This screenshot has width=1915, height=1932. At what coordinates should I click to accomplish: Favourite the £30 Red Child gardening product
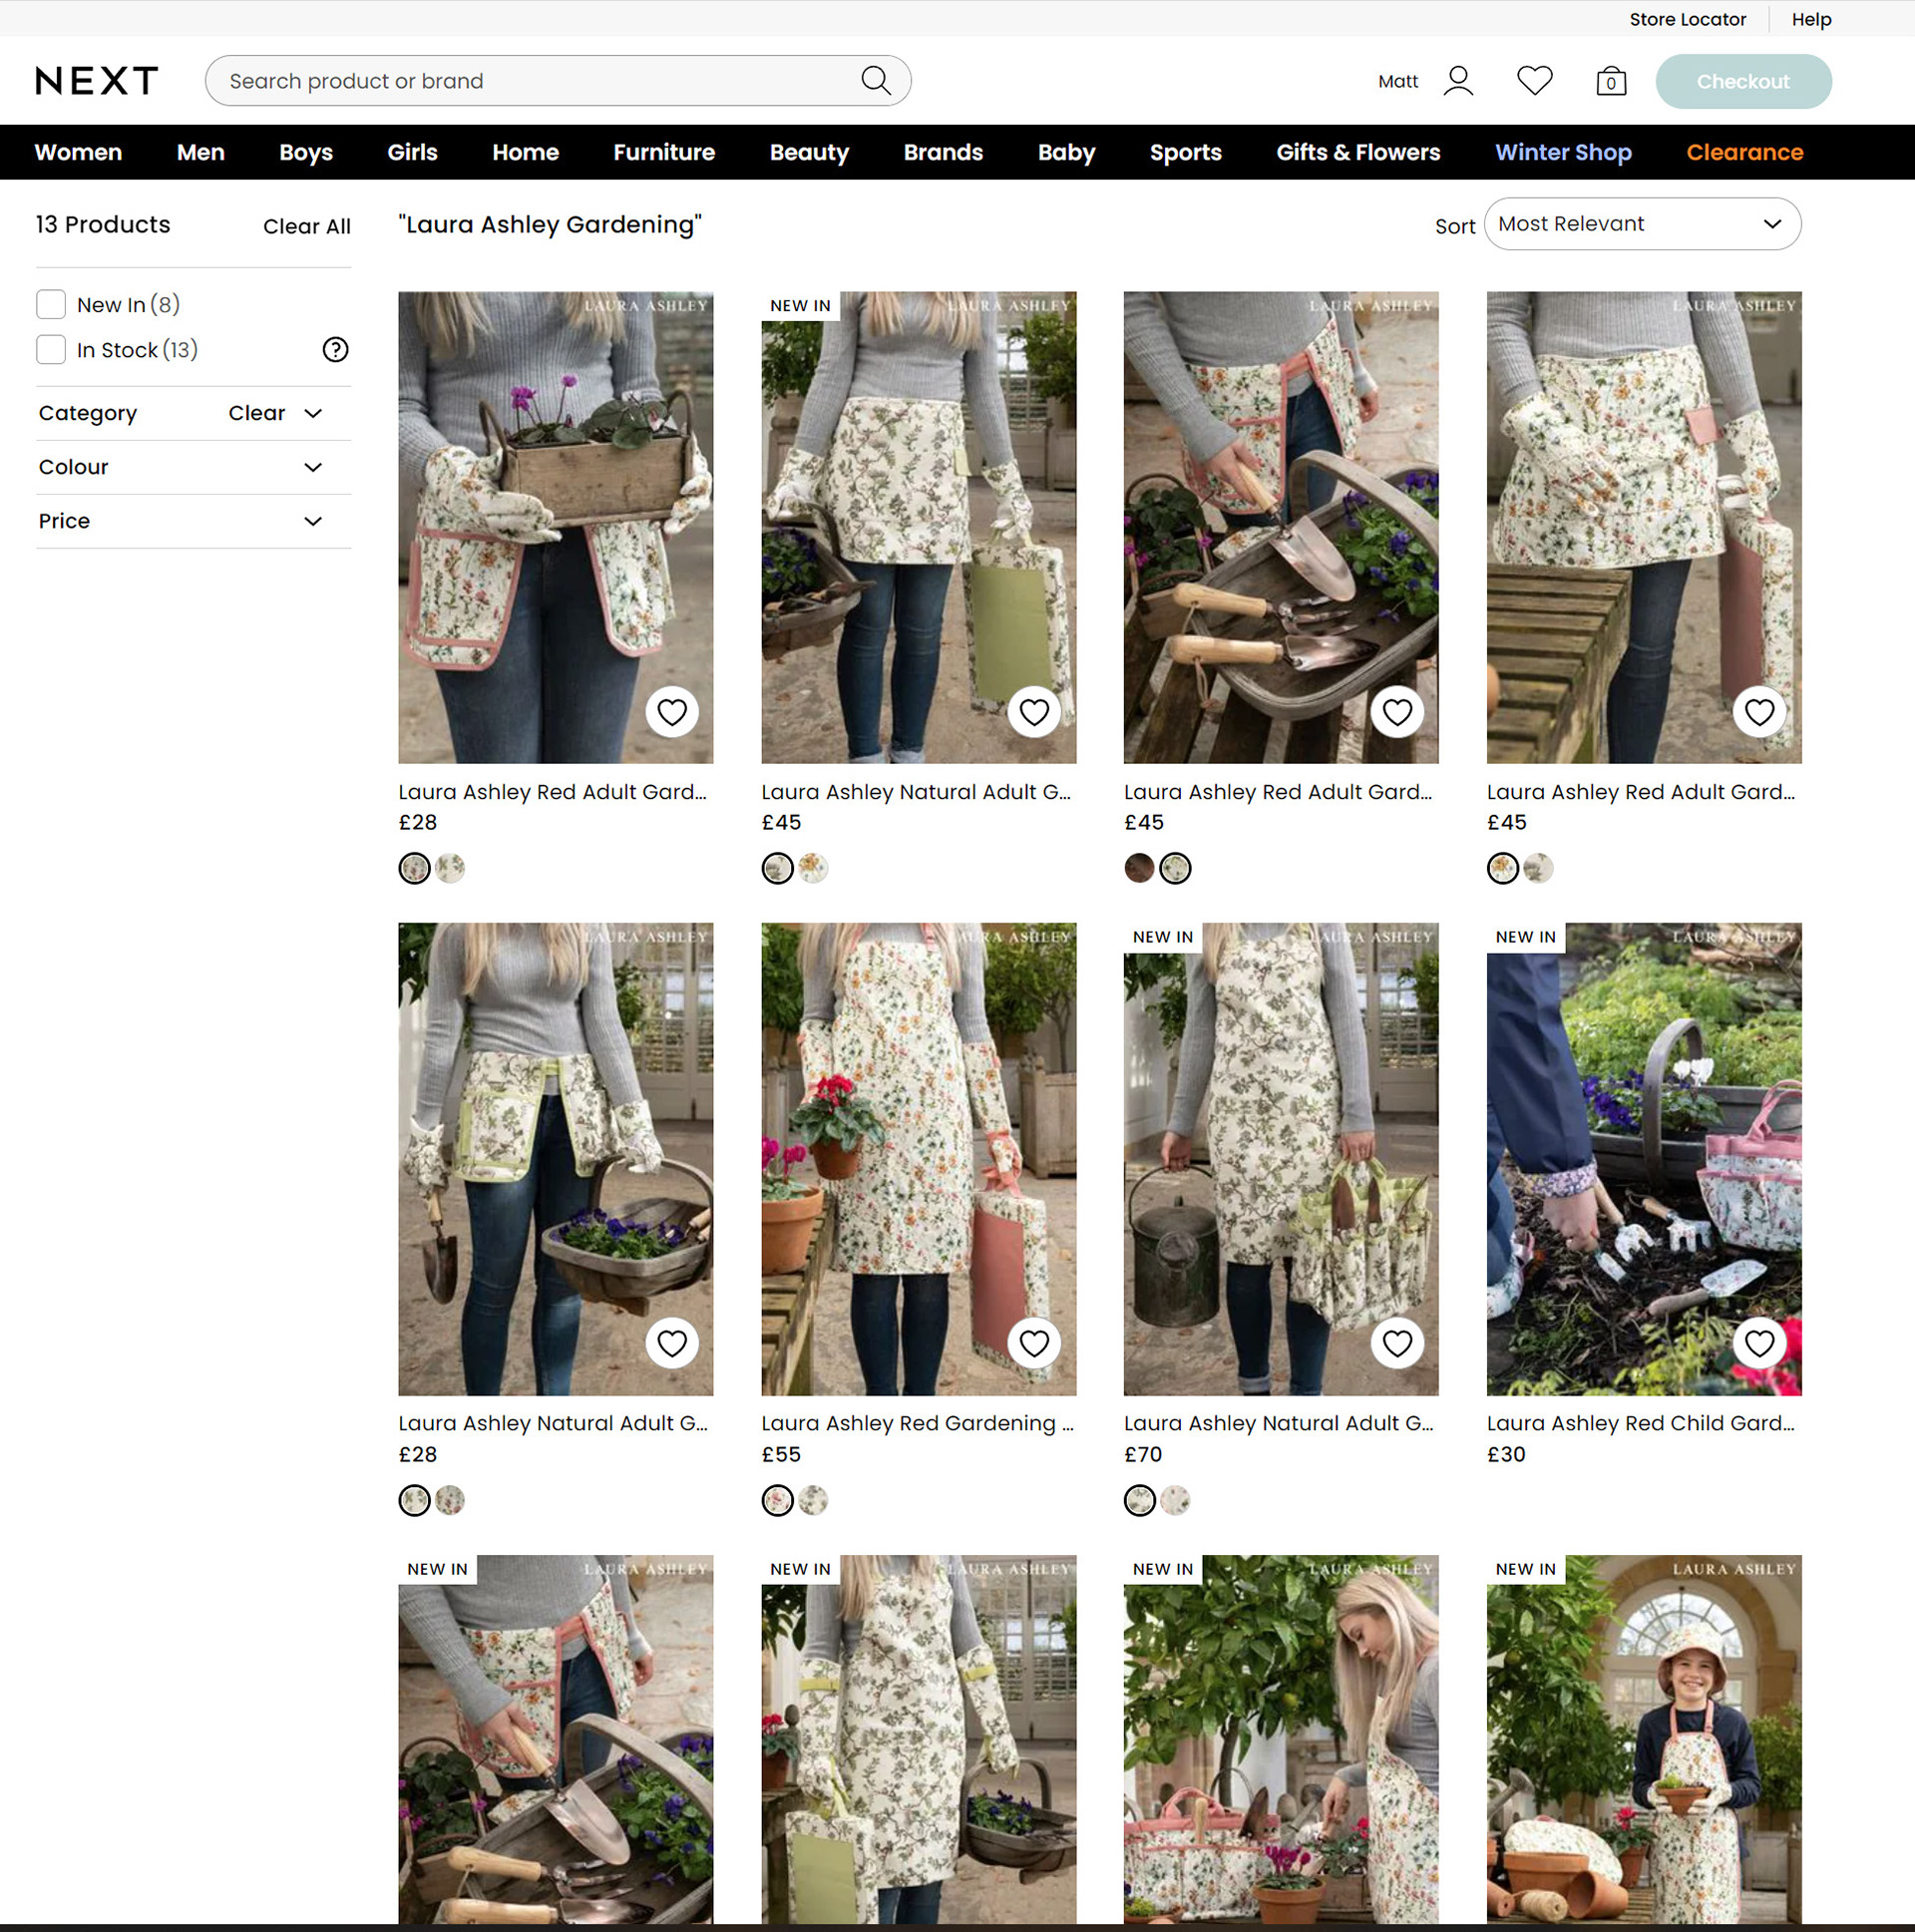tap(1759, 1343)
